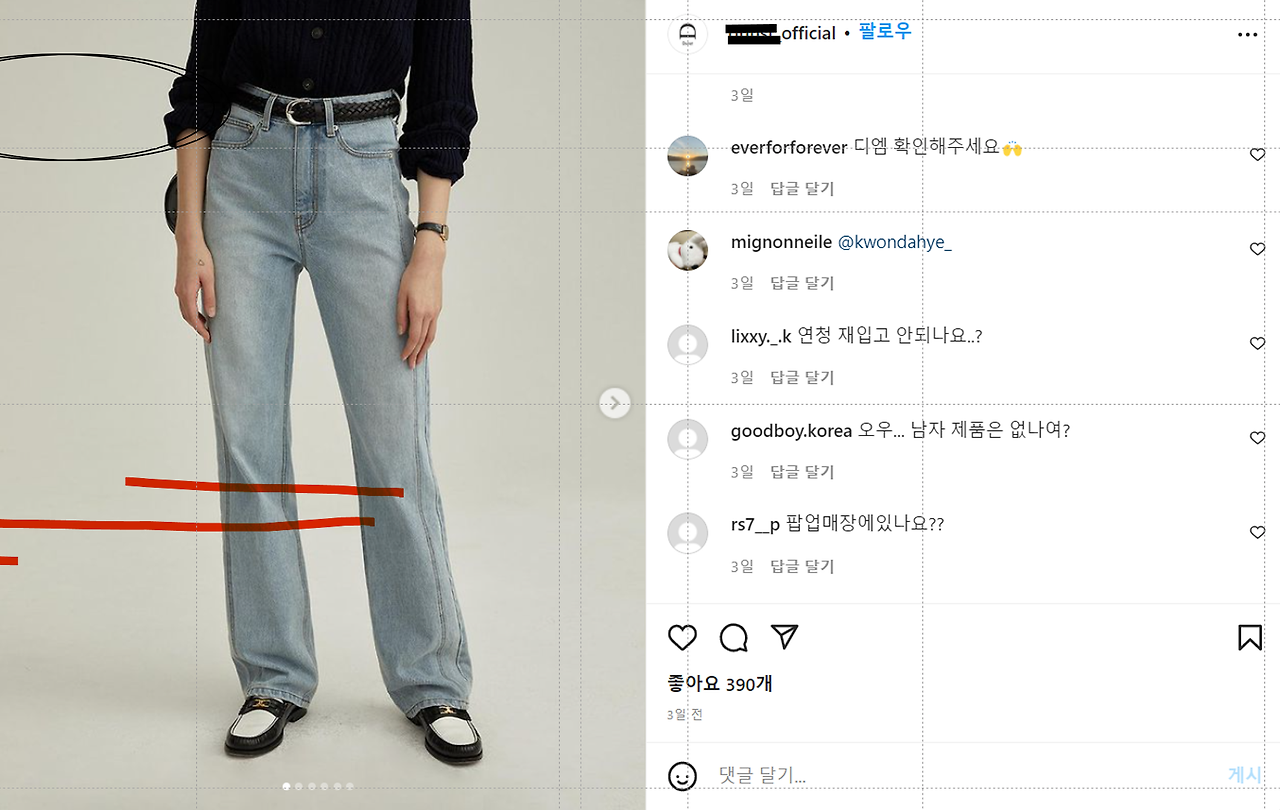Like rs7__p's comment heart
The image size is (1280, 810).
(1258, 532)
